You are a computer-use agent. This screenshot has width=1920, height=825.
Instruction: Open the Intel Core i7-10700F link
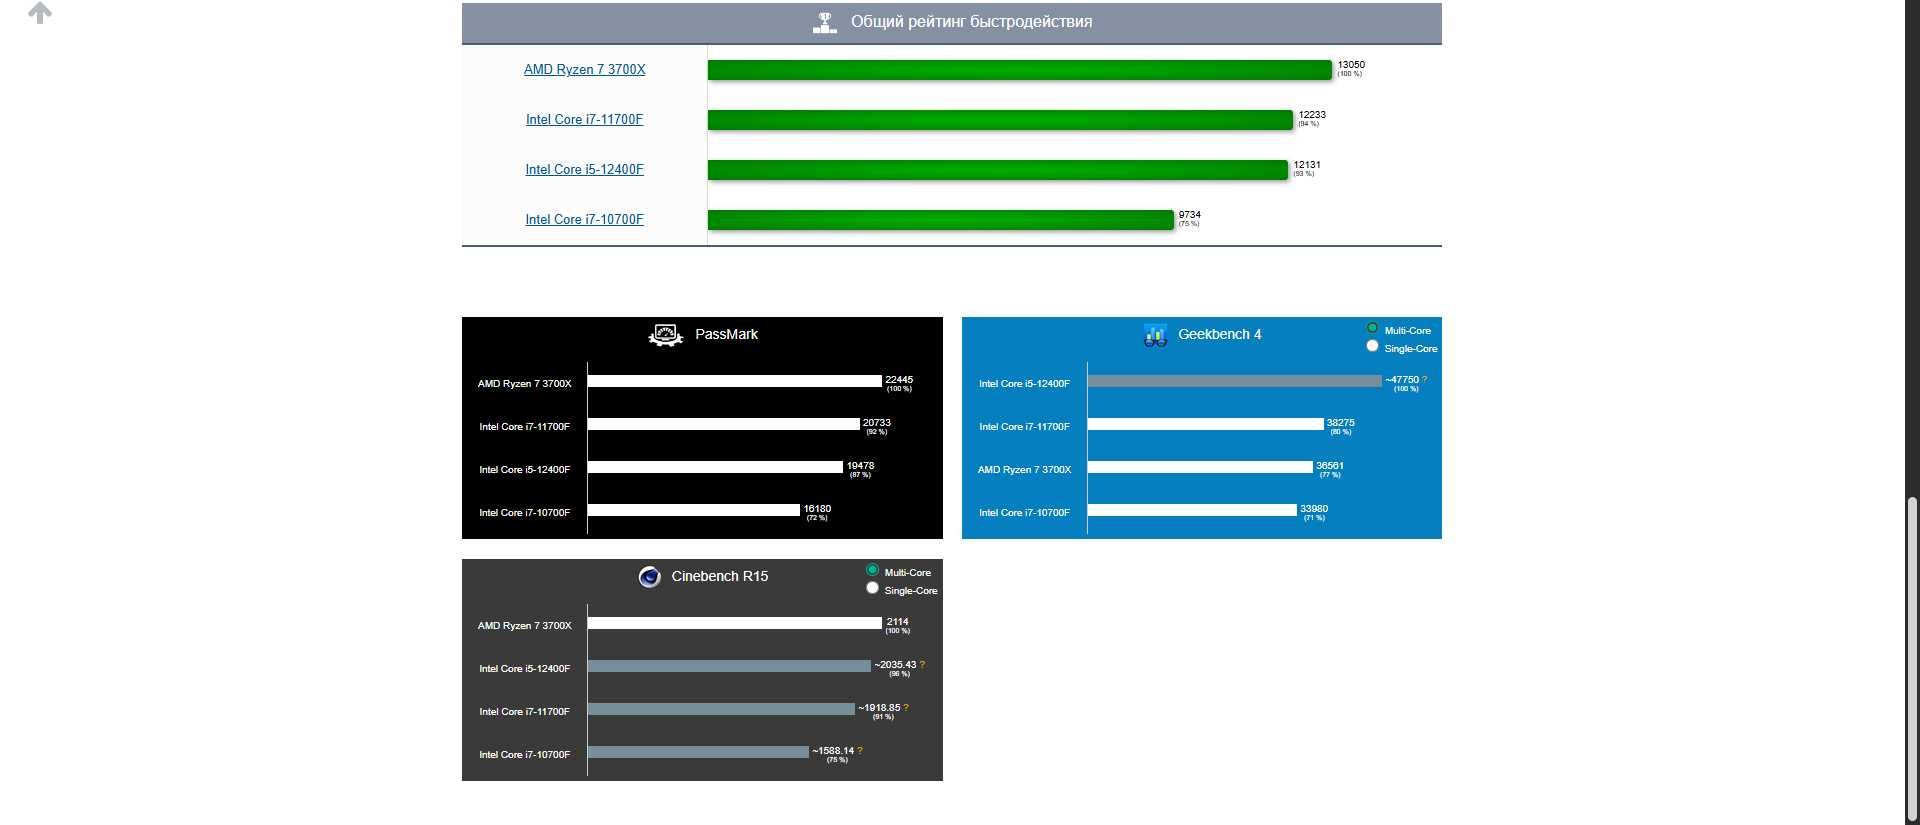pyautogui.click(x=584, y=220)
